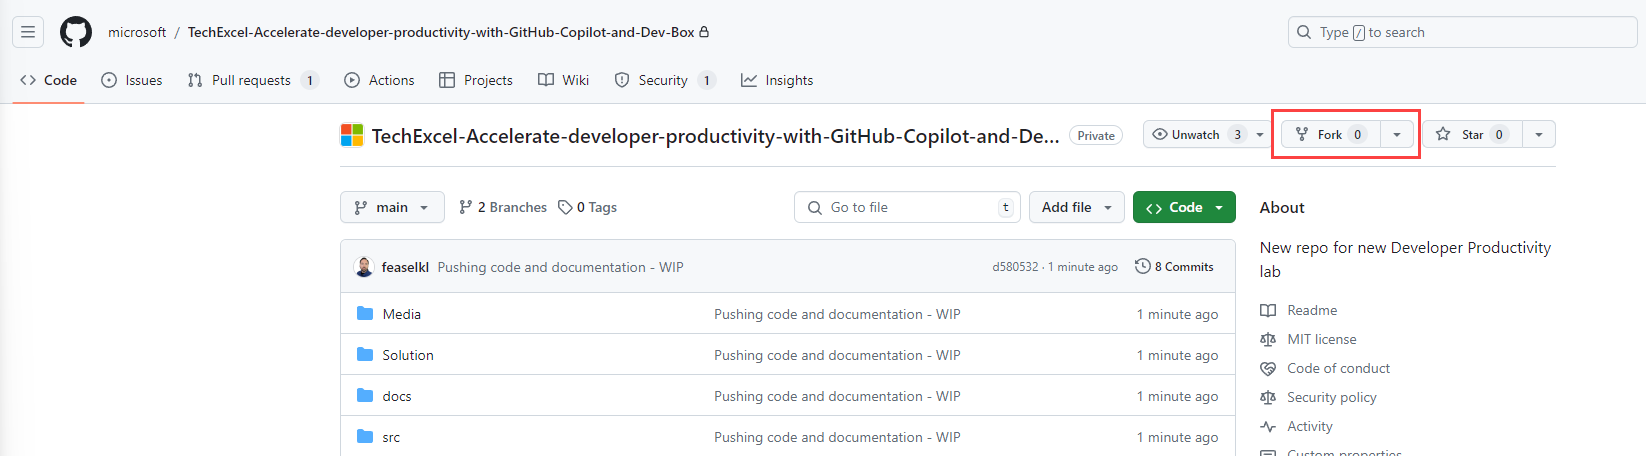
Task: Open the docs folder
Action: (x=397, y=396)
